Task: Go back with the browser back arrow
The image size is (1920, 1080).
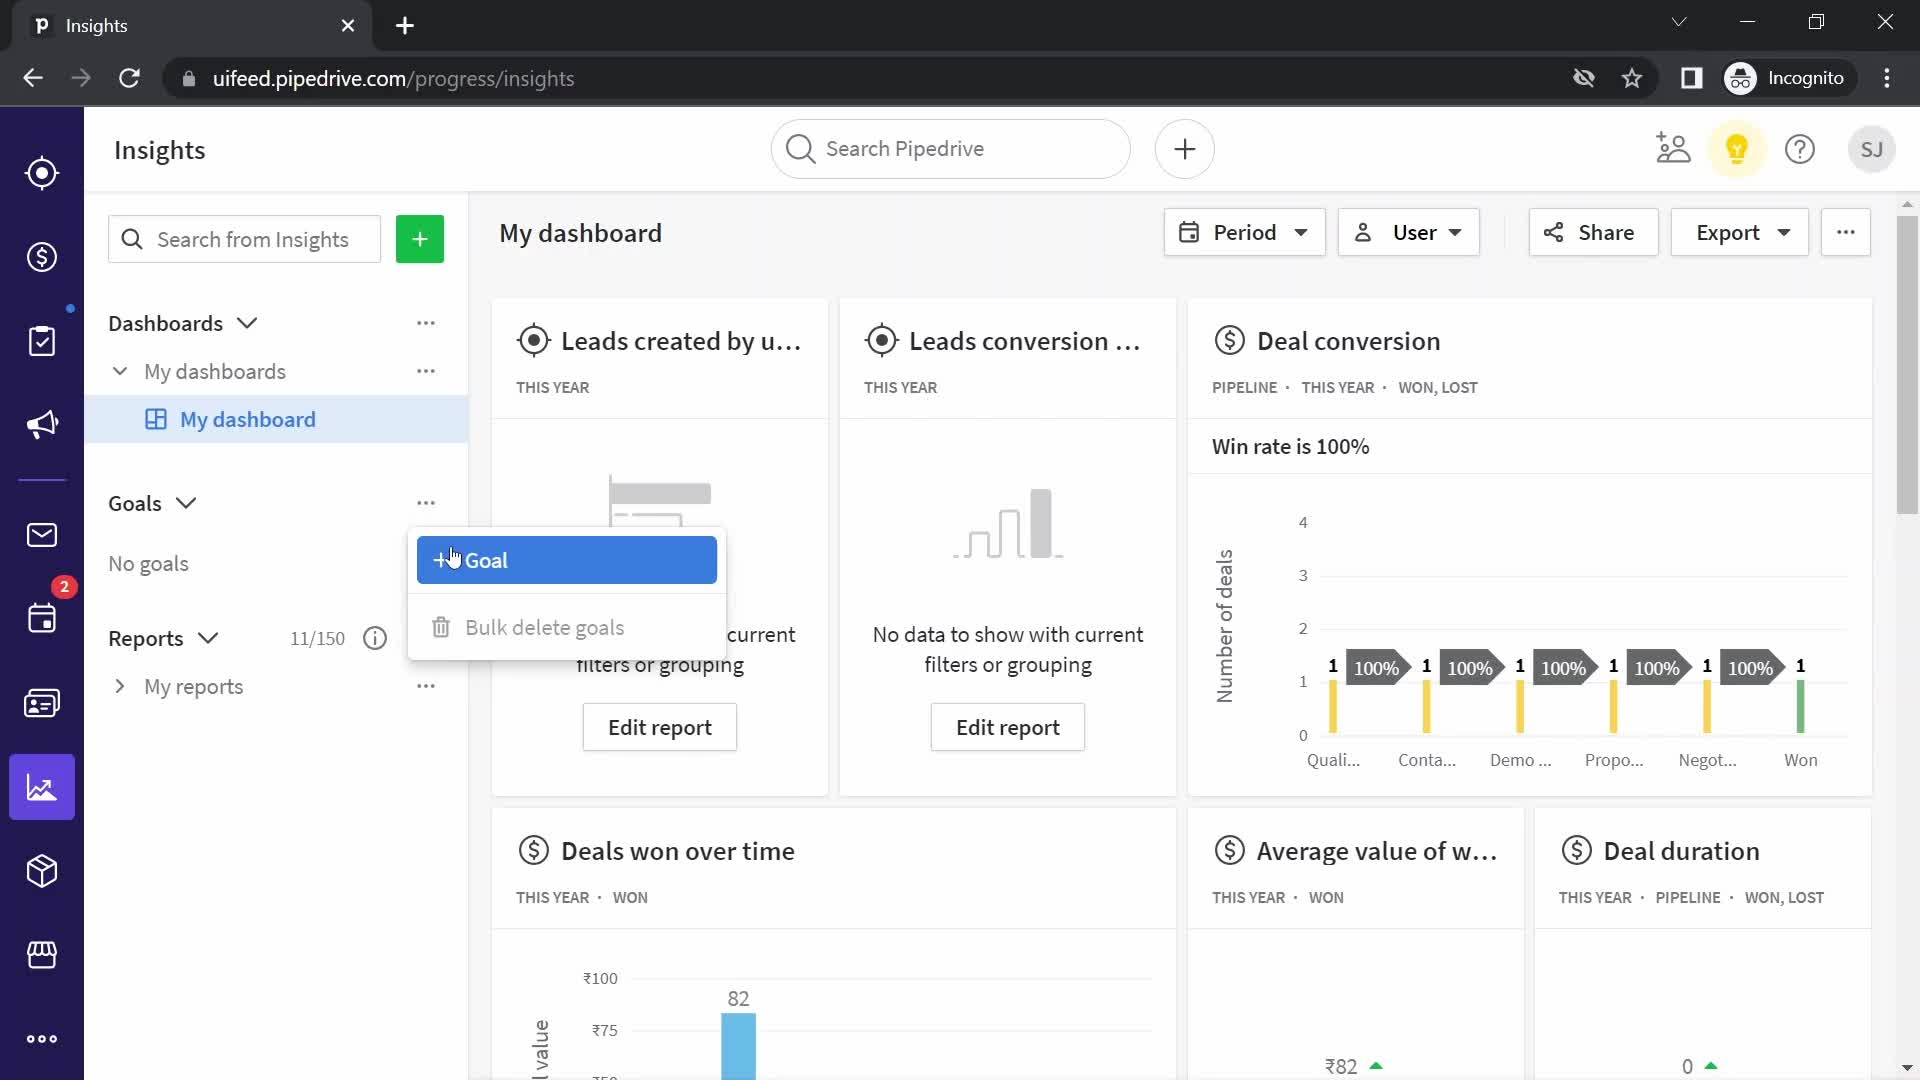Action: pyautogui.click(x=33, y=78)
